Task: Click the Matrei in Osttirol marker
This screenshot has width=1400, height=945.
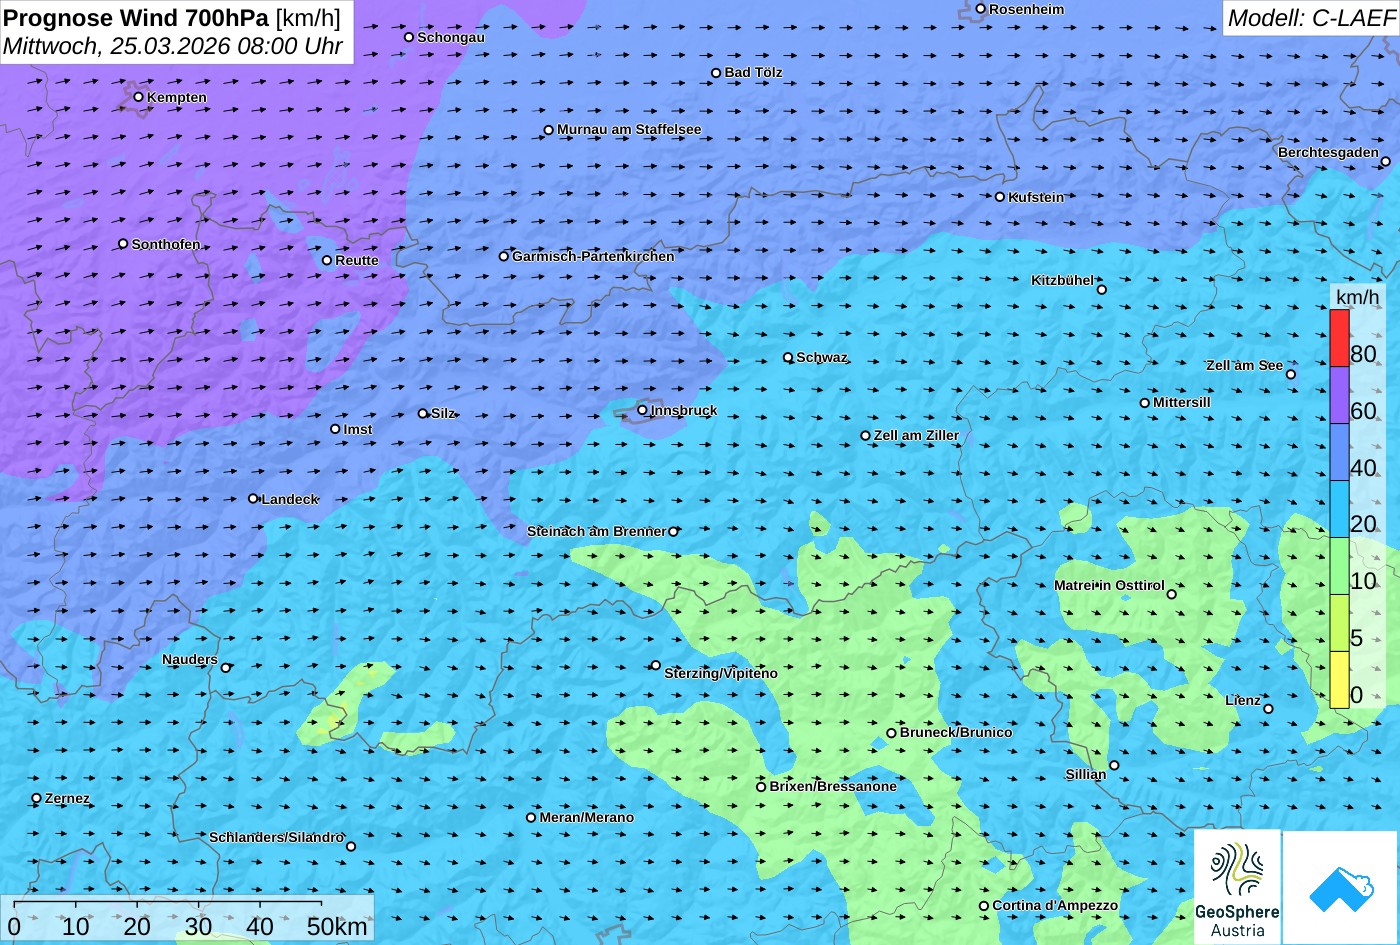Action: tap(1171, 594)
